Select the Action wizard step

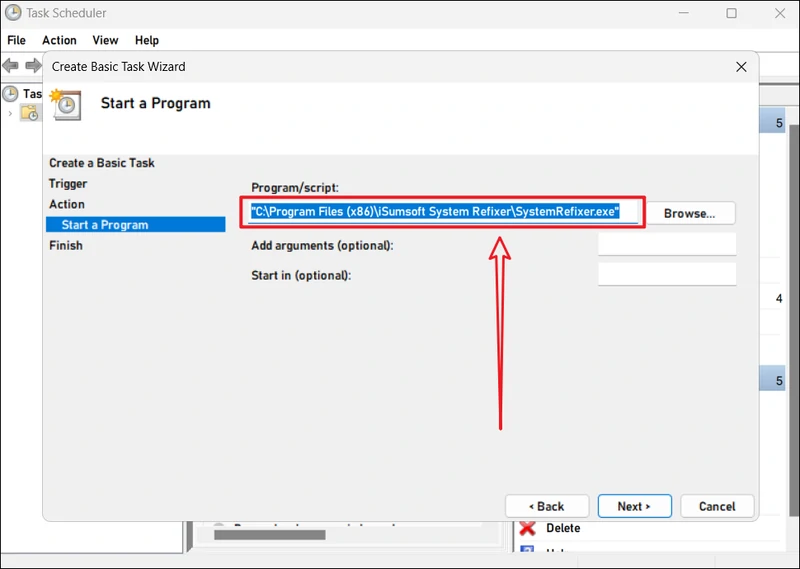tap(67, 204)
